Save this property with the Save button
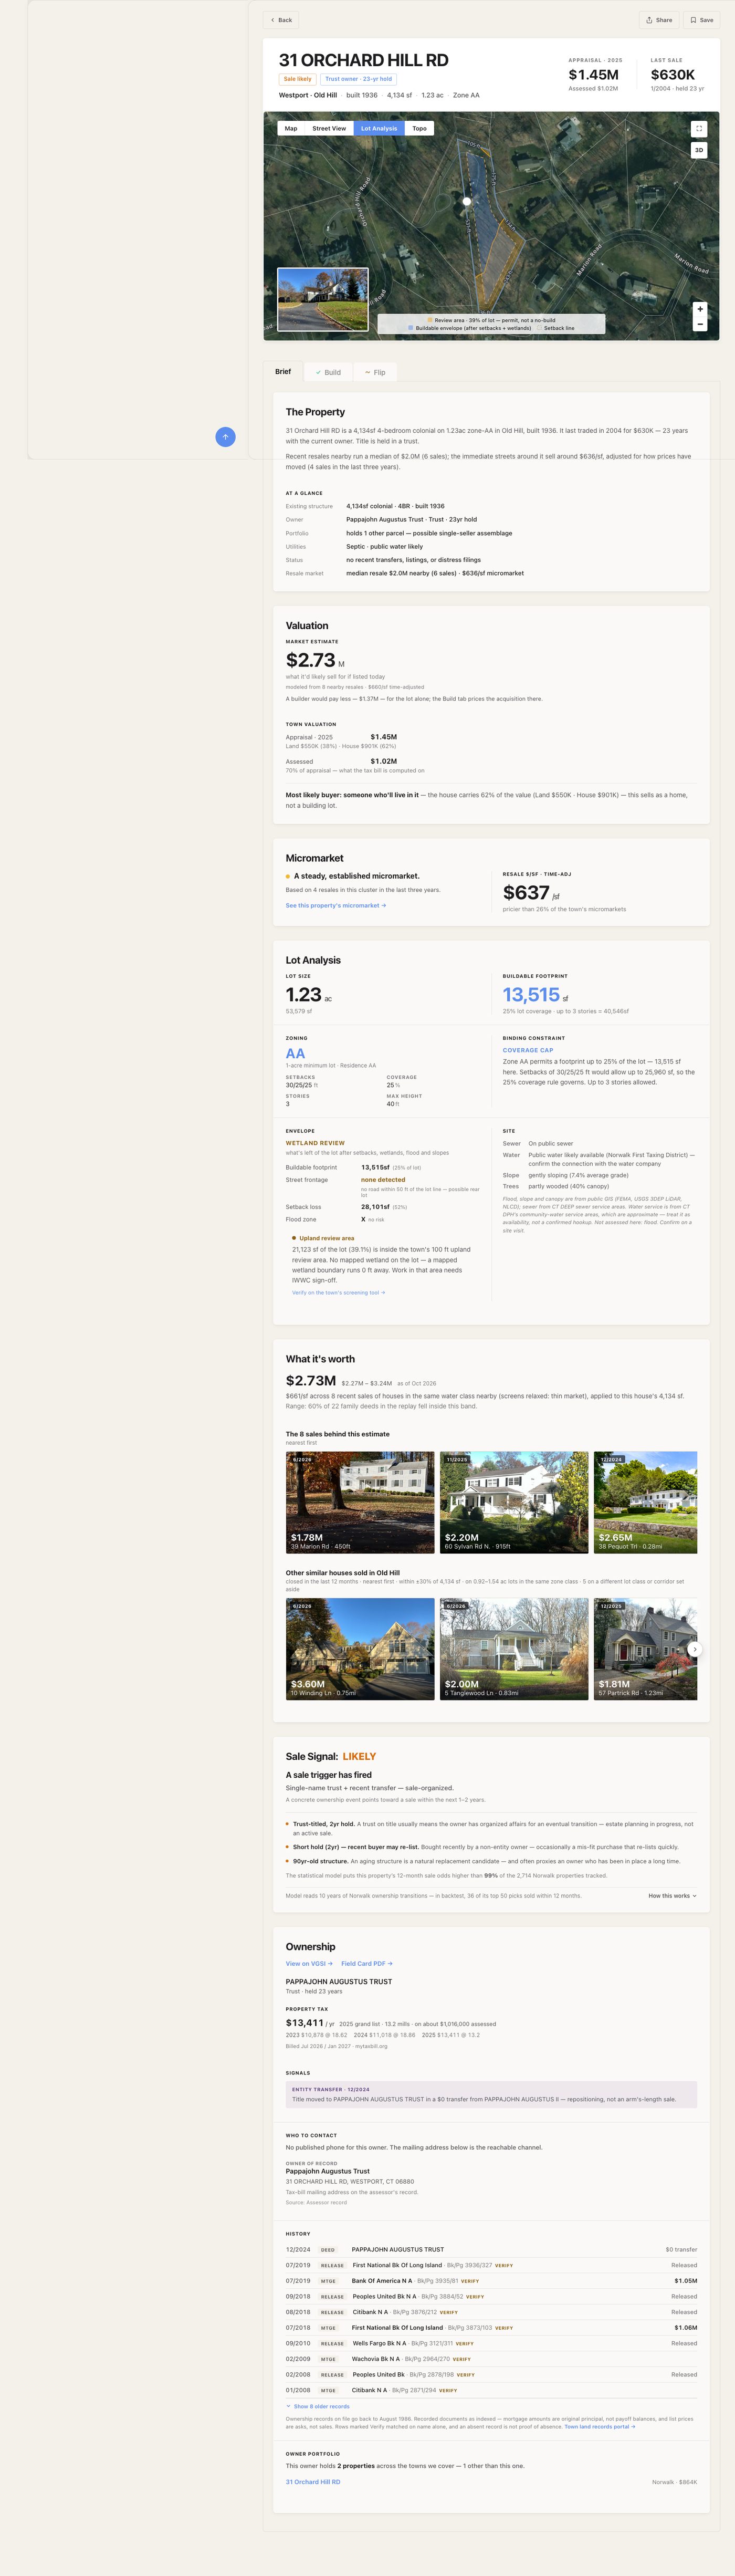Screen dimensions: 735x2576 (x=702, y=20)
